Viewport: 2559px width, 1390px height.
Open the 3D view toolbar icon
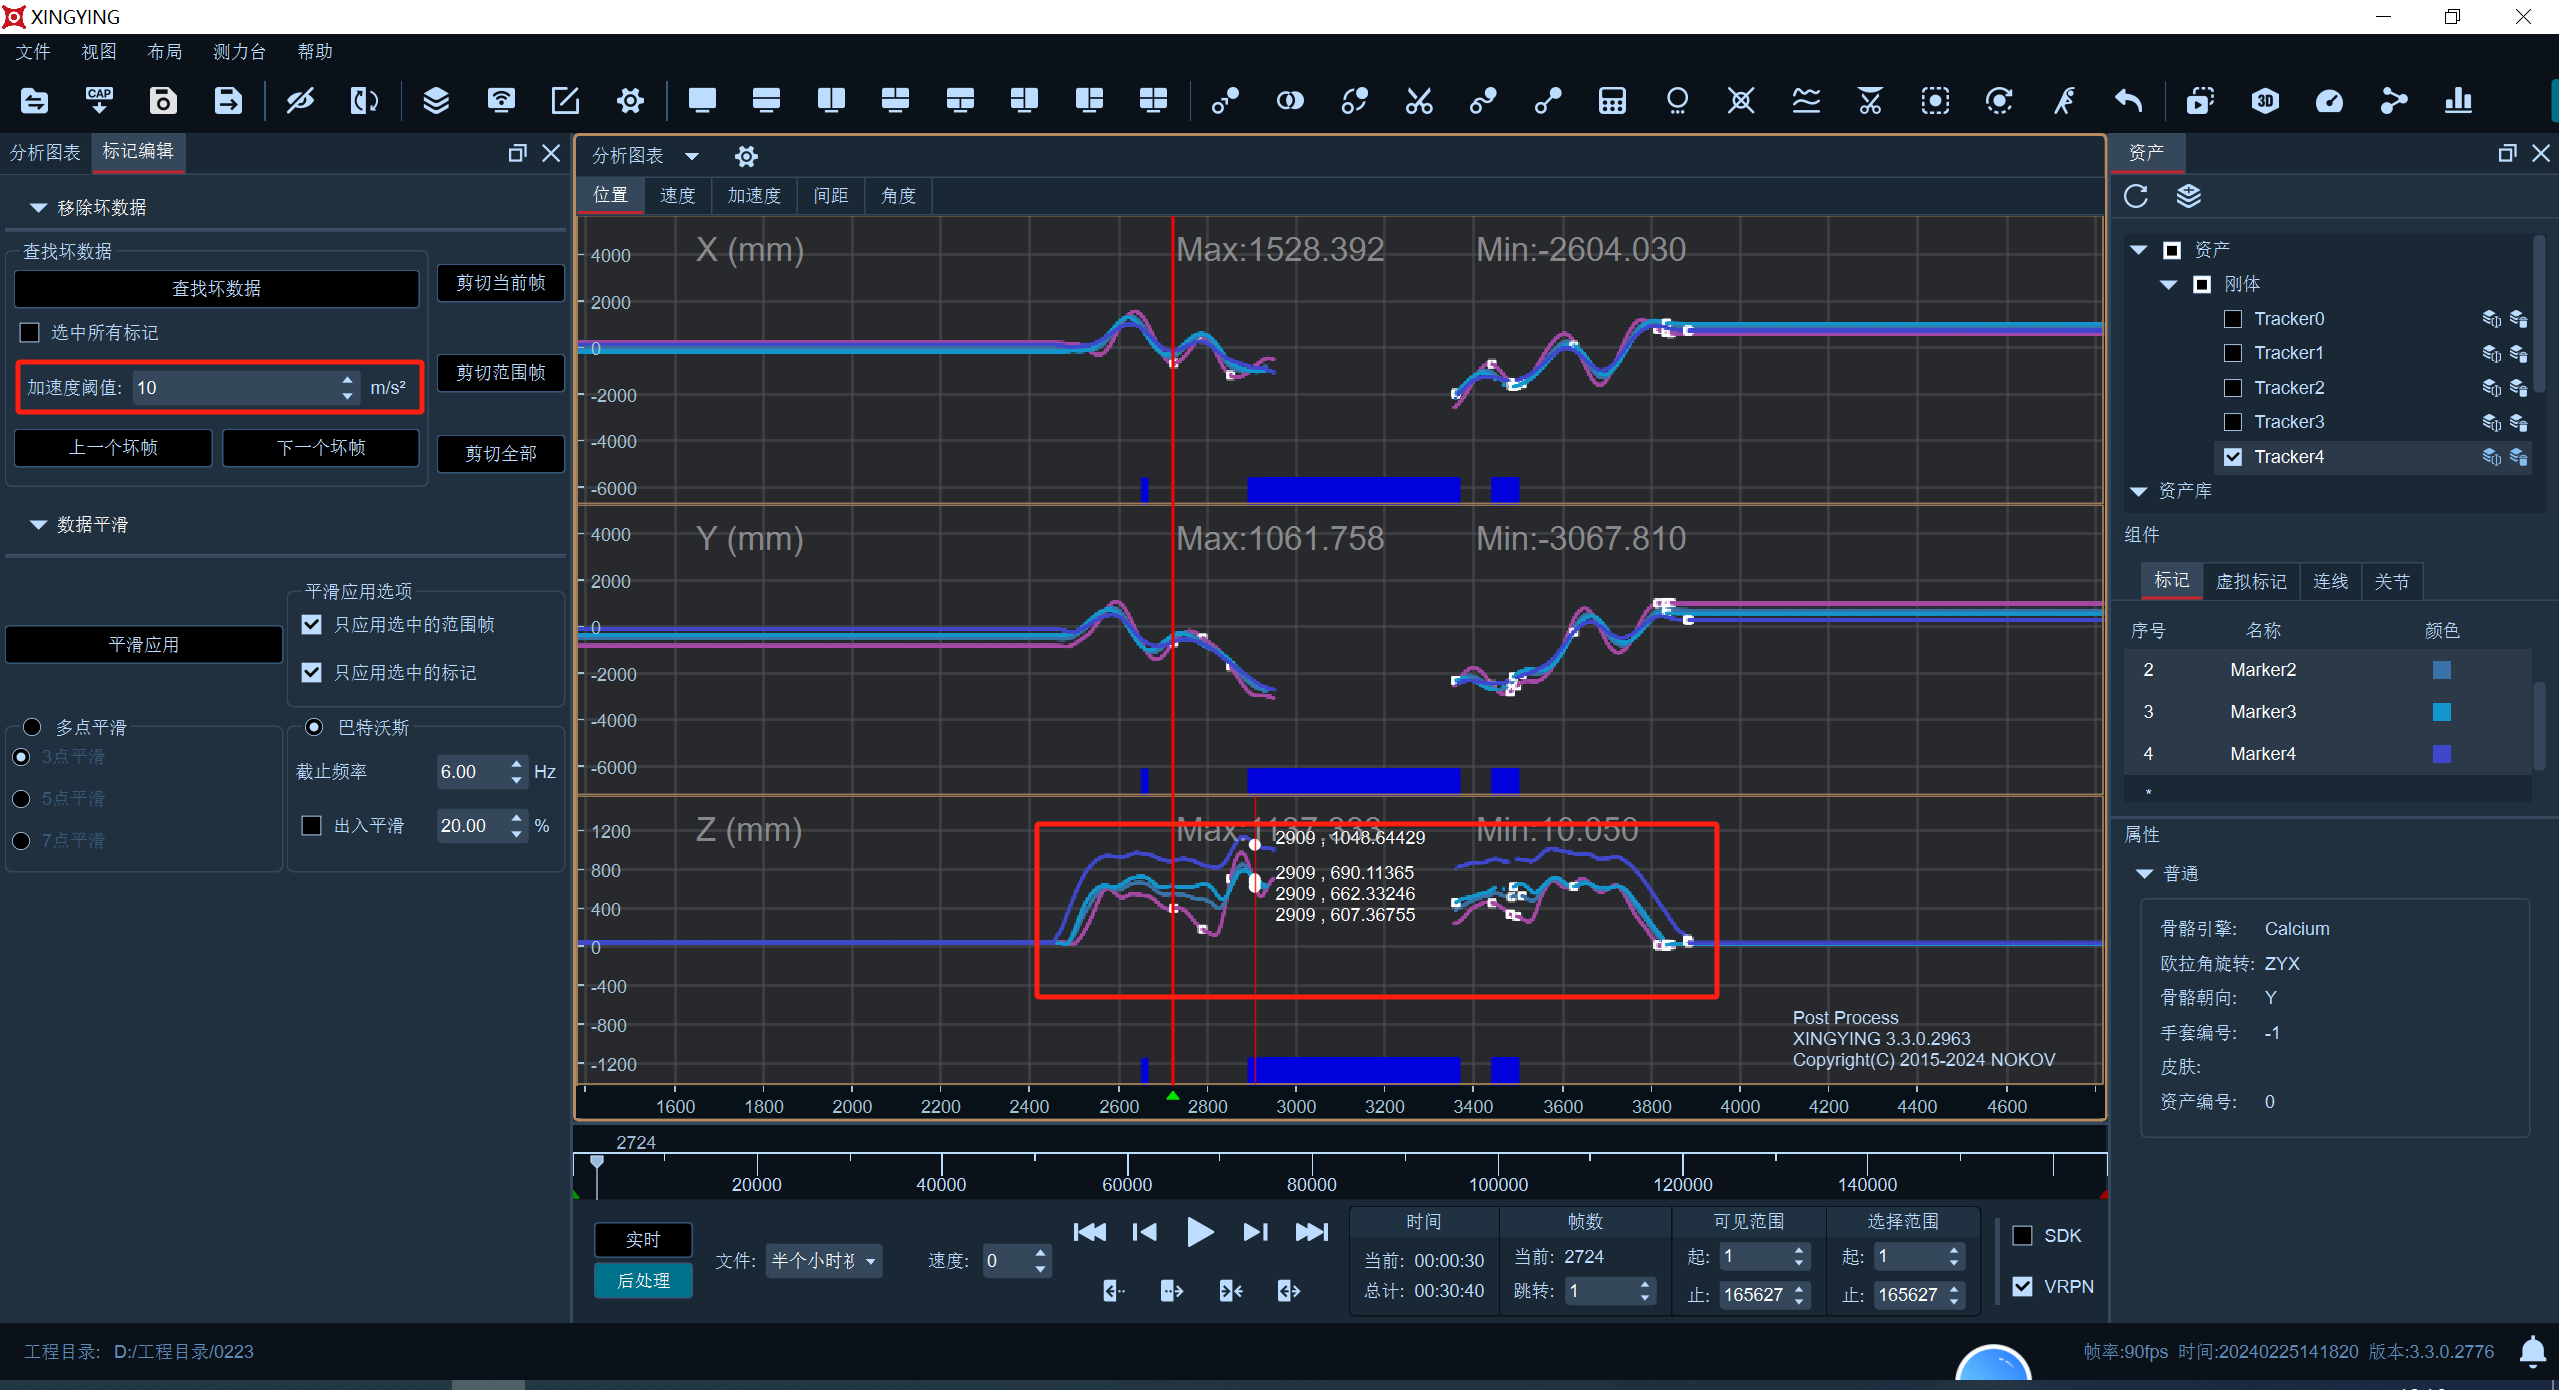[2265, 101]
